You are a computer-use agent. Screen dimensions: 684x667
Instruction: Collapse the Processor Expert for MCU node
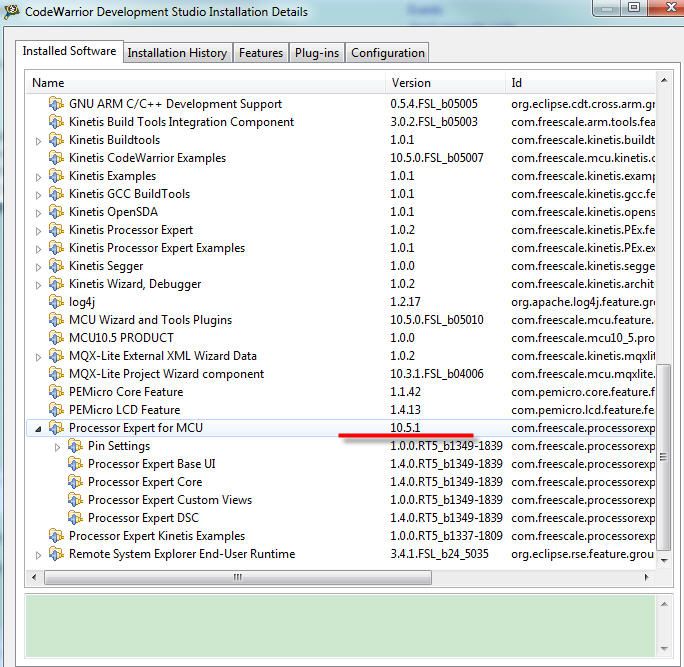(38, 429)
